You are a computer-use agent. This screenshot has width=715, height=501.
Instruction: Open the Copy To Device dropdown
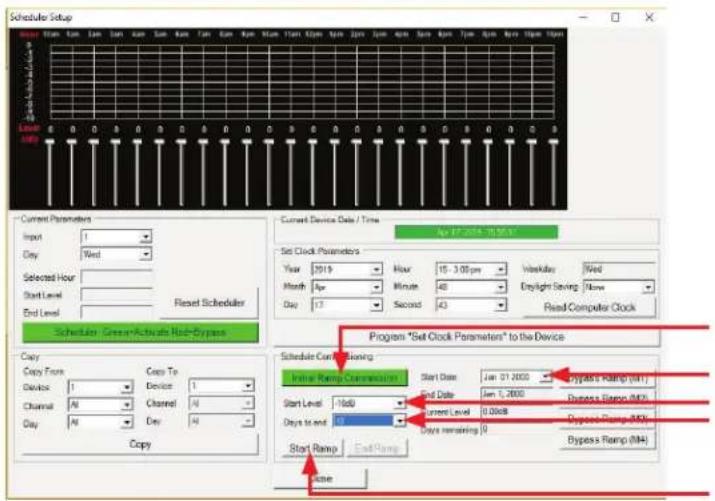click(221, 386)
